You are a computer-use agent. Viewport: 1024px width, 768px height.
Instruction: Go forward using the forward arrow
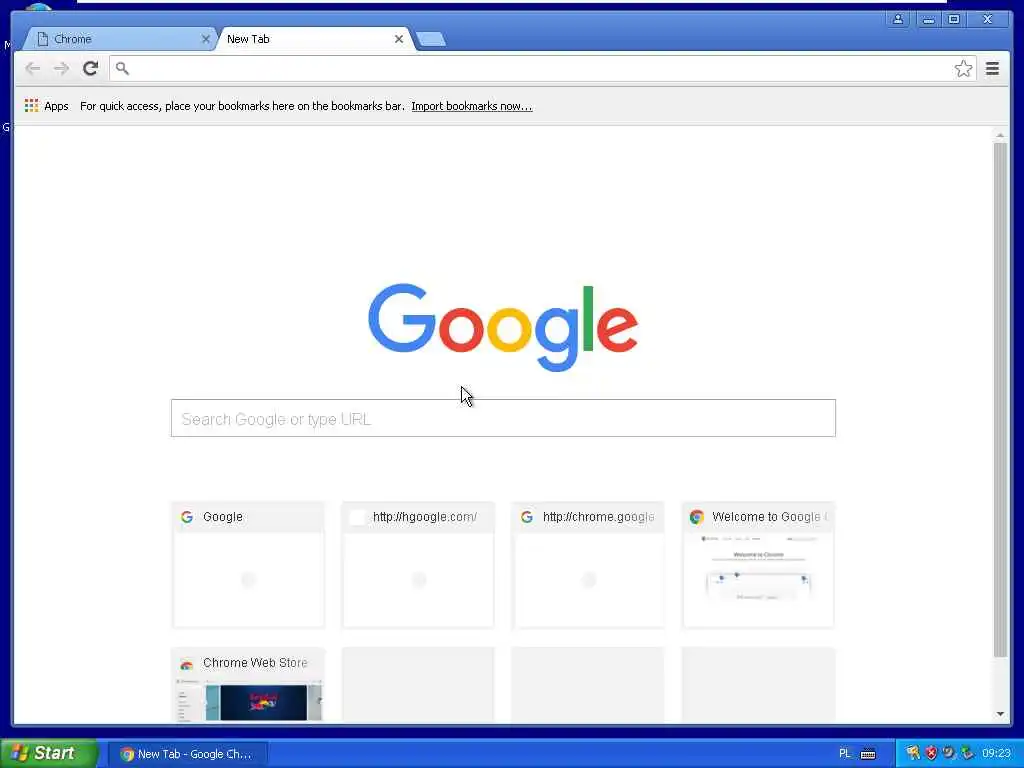61,69
